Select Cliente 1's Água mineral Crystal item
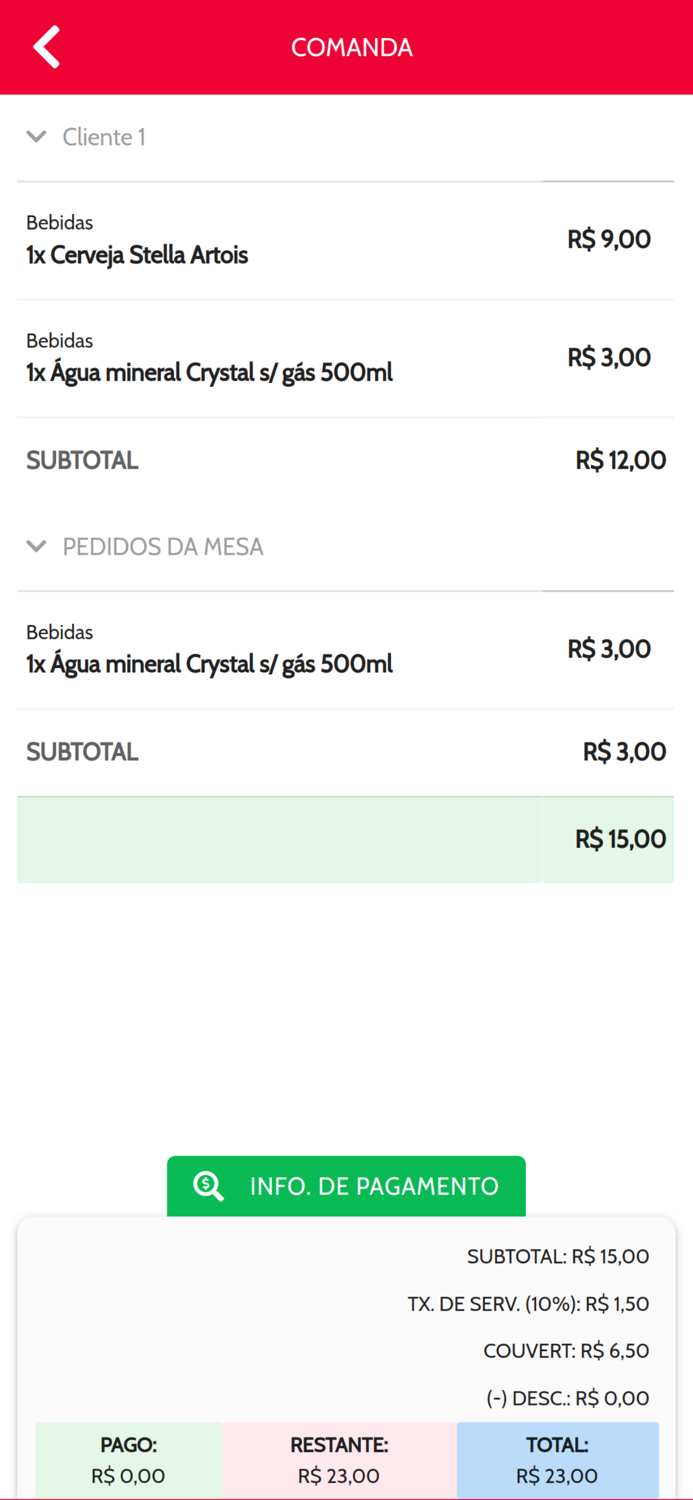The image size is (693, 1500). tap(209, 373)
